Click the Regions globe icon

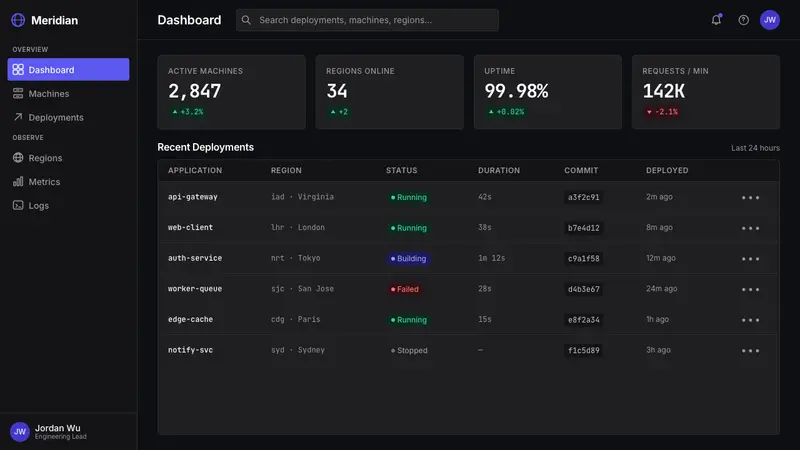tap(18, 158)
